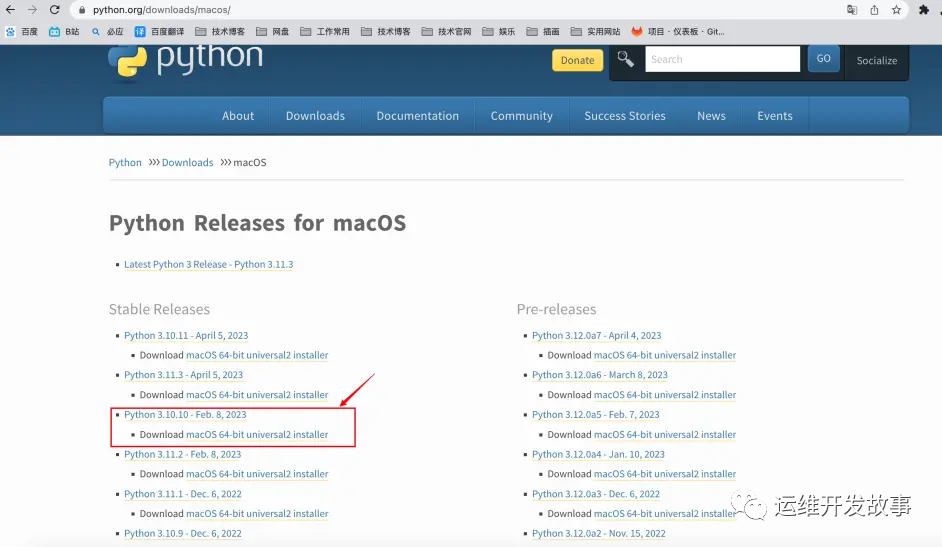Open the Python 3.12.0a6 - March 8, 2023 pre-release

[600, 375]
